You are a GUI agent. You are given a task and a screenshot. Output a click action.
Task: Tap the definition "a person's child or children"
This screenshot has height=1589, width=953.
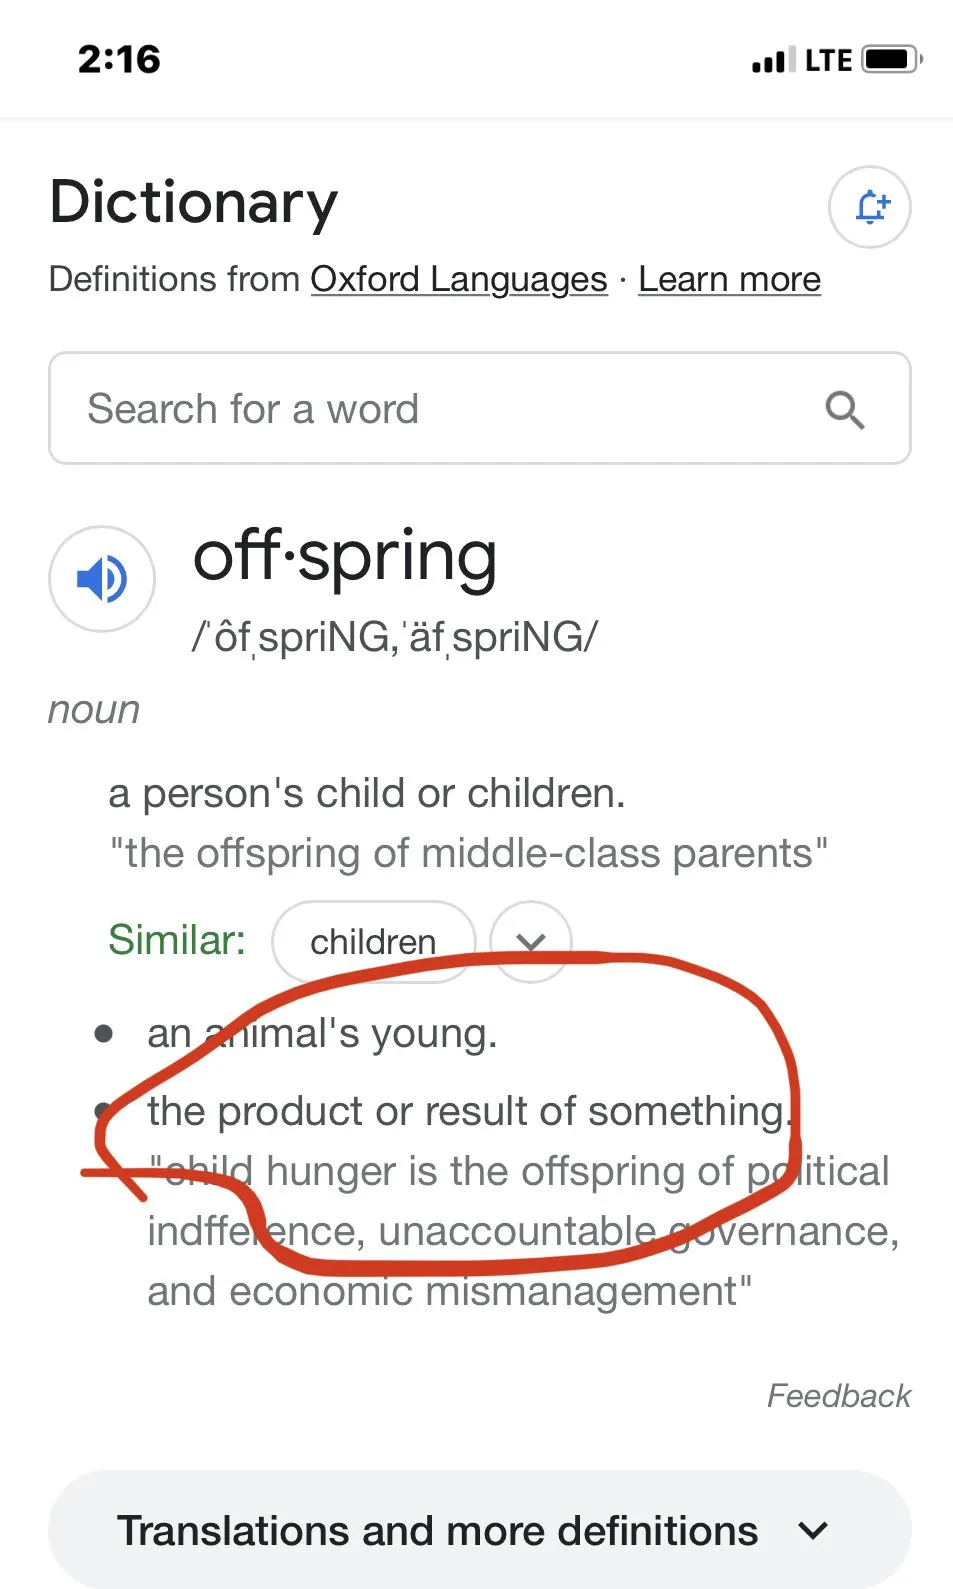pyautogui.click(x=367, y=793)
